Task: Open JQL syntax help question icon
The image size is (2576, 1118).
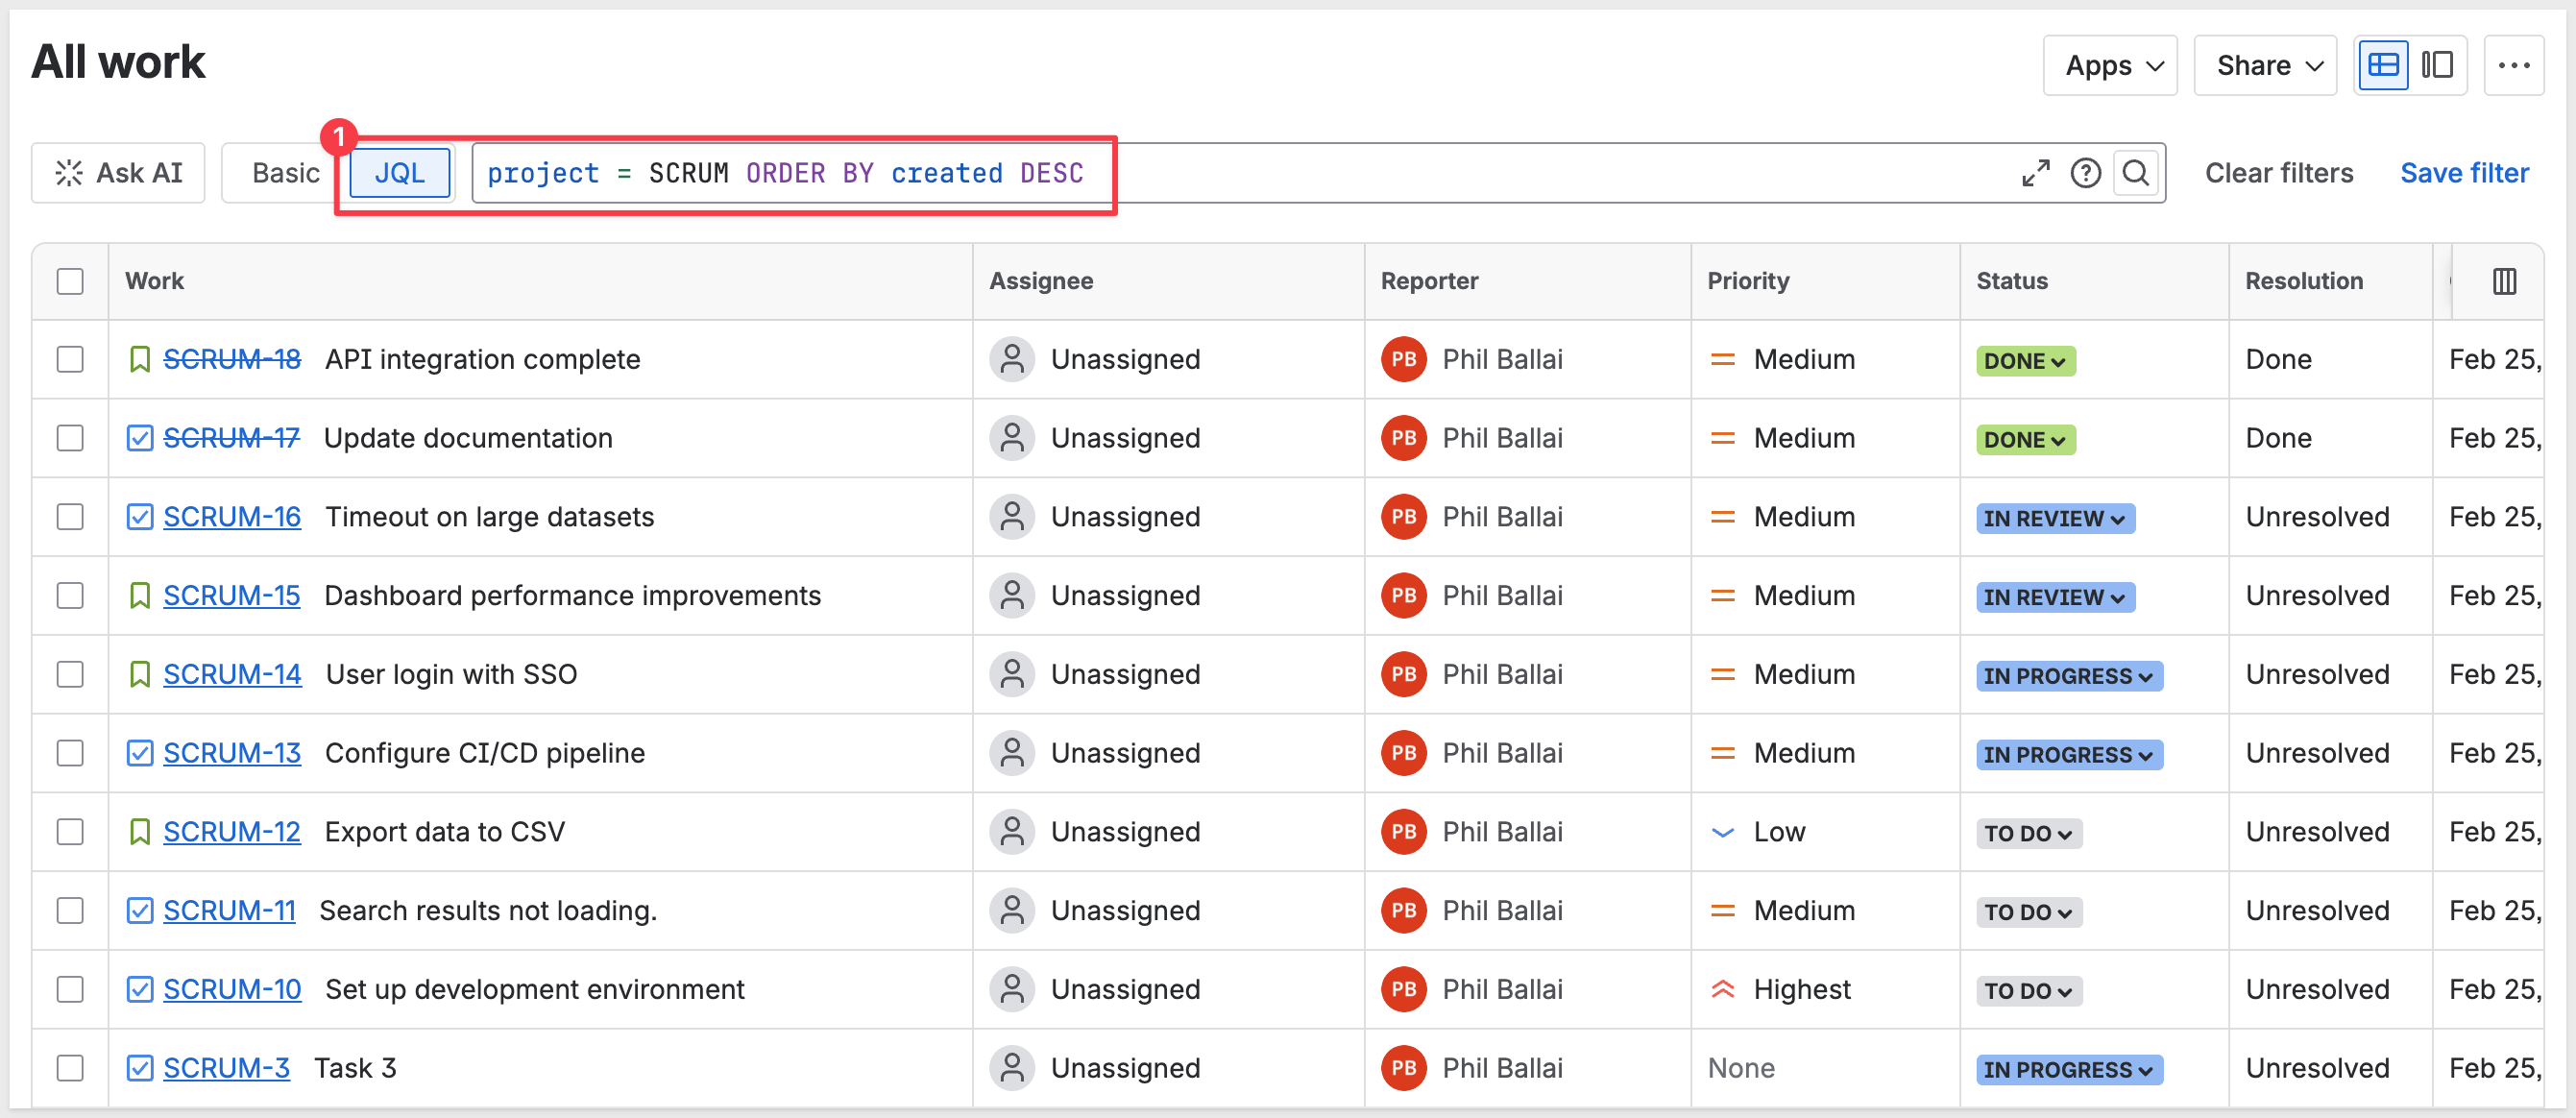Action: tap(2085, 173)
